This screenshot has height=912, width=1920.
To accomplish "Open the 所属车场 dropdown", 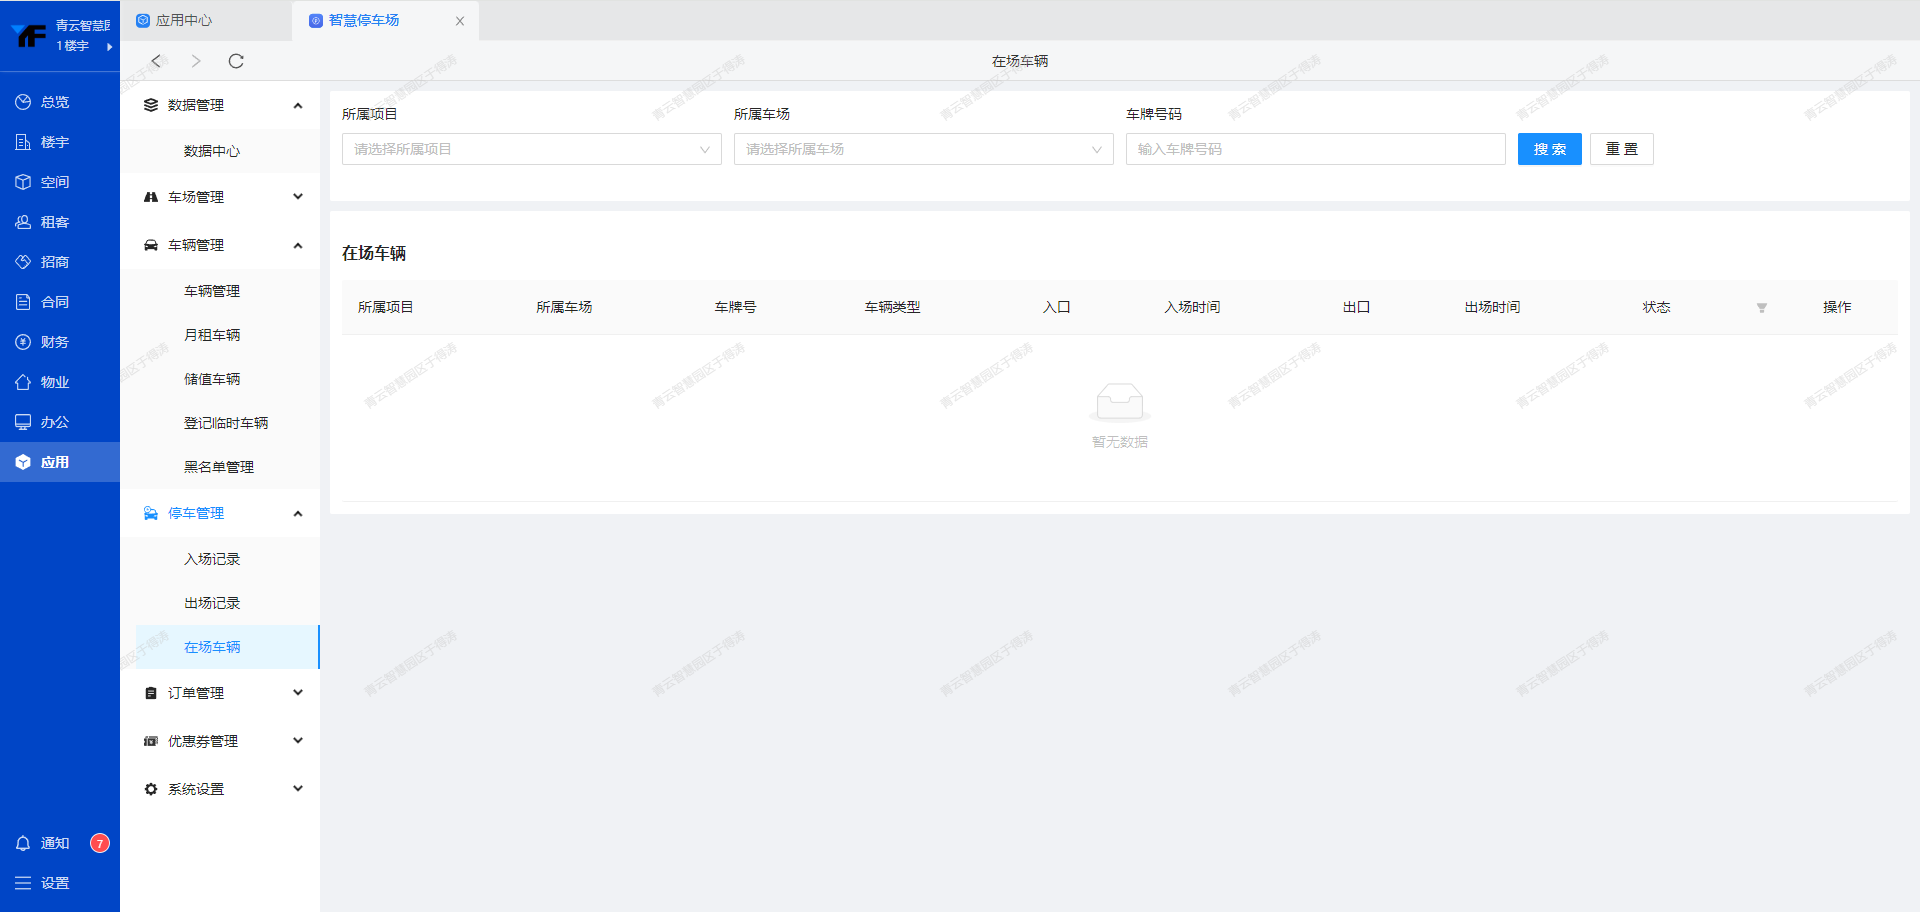I will 923,149.
